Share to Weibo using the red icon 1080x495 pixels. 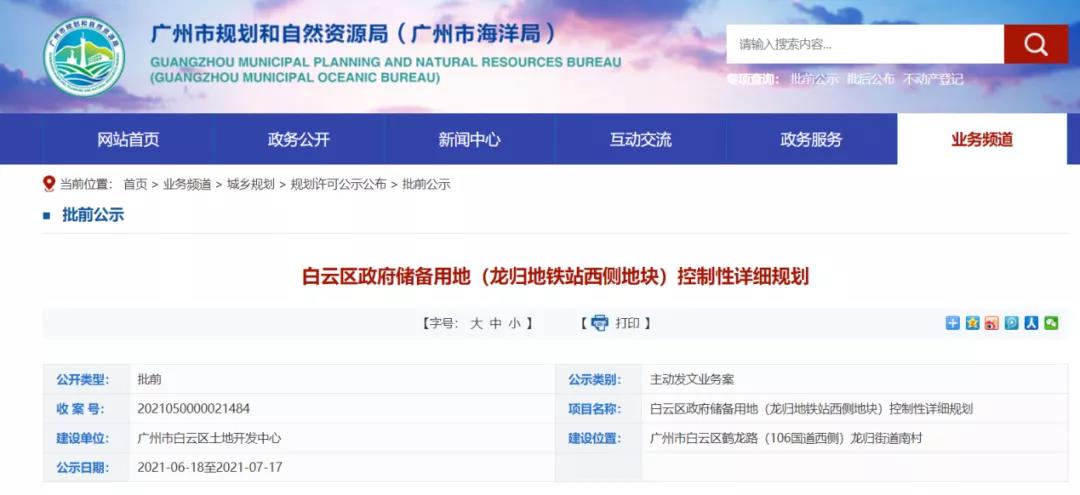pos(992,323)
